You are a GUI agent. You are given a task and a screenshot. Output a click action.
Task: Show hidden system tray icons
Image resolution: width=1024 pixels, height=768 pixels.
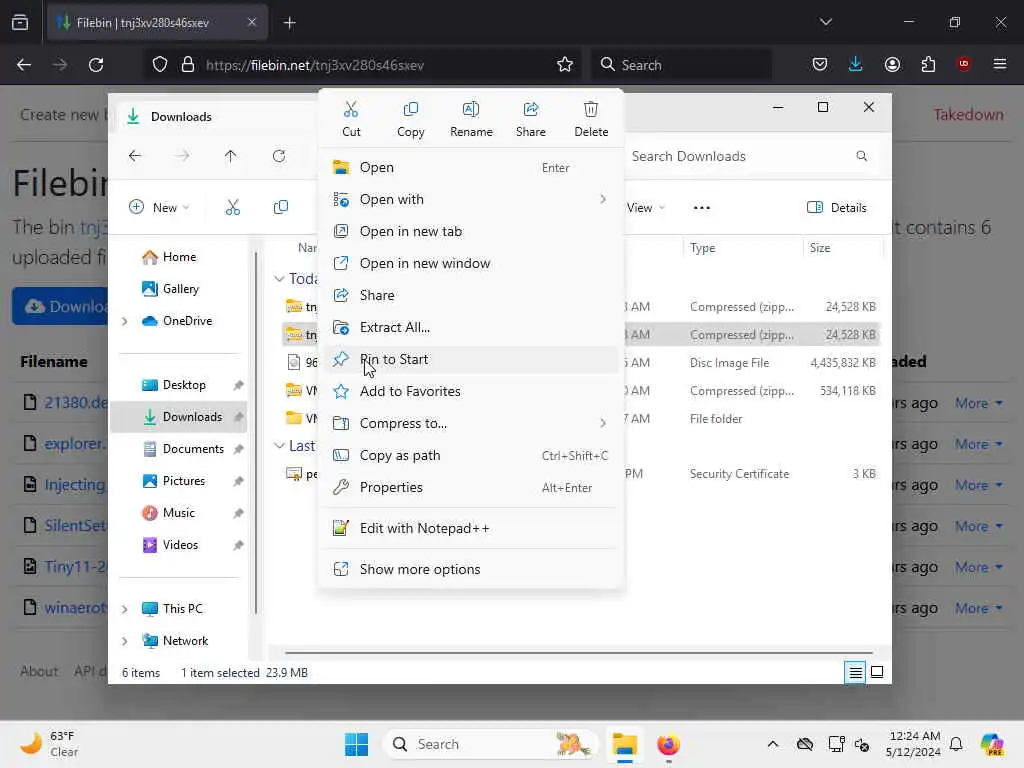(773, 744)
